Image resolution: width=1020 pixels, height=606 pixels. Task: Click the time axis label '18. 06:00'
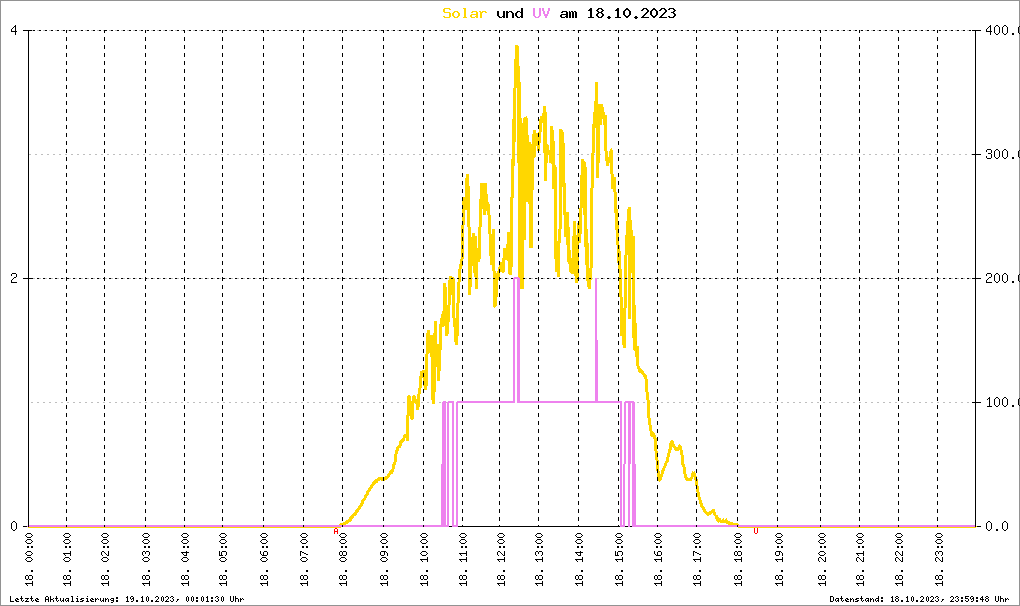(x=264, y=559)
